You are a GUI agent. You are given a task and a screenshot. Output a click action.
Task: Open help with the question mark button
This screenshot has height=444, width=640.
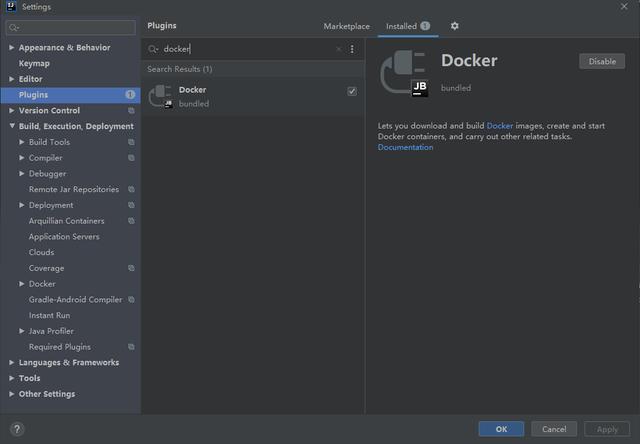click(x=17, y=429)
